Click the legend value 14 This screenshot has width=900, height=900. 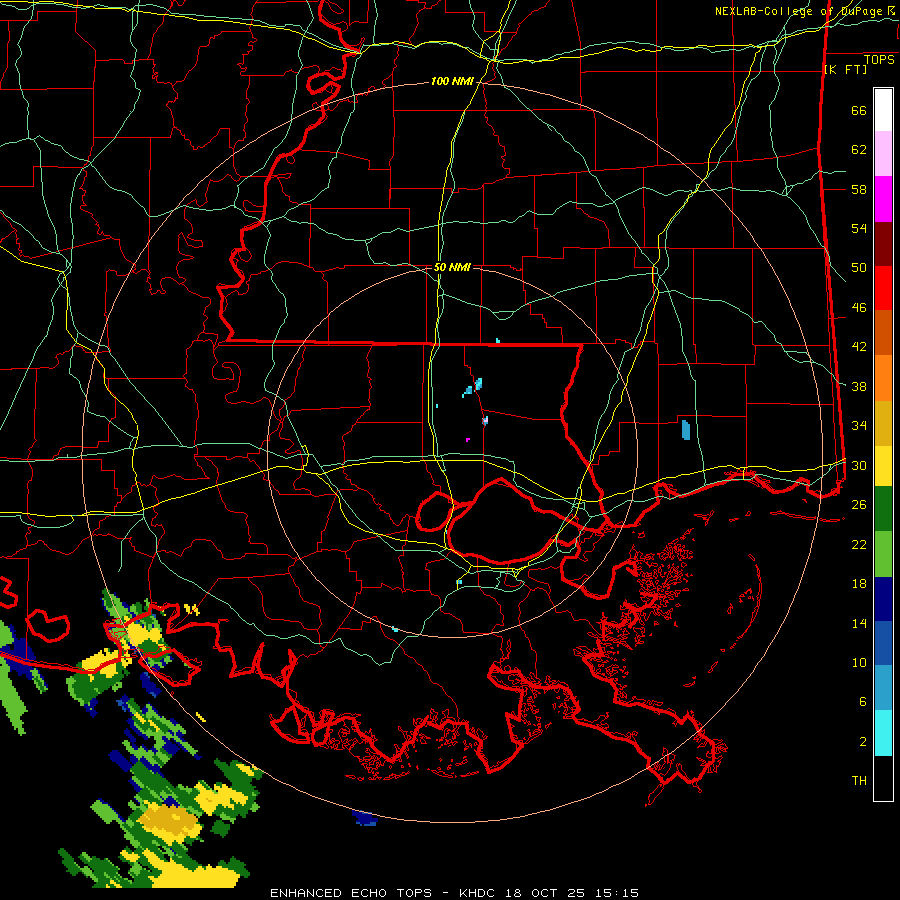tap(859, 623)
